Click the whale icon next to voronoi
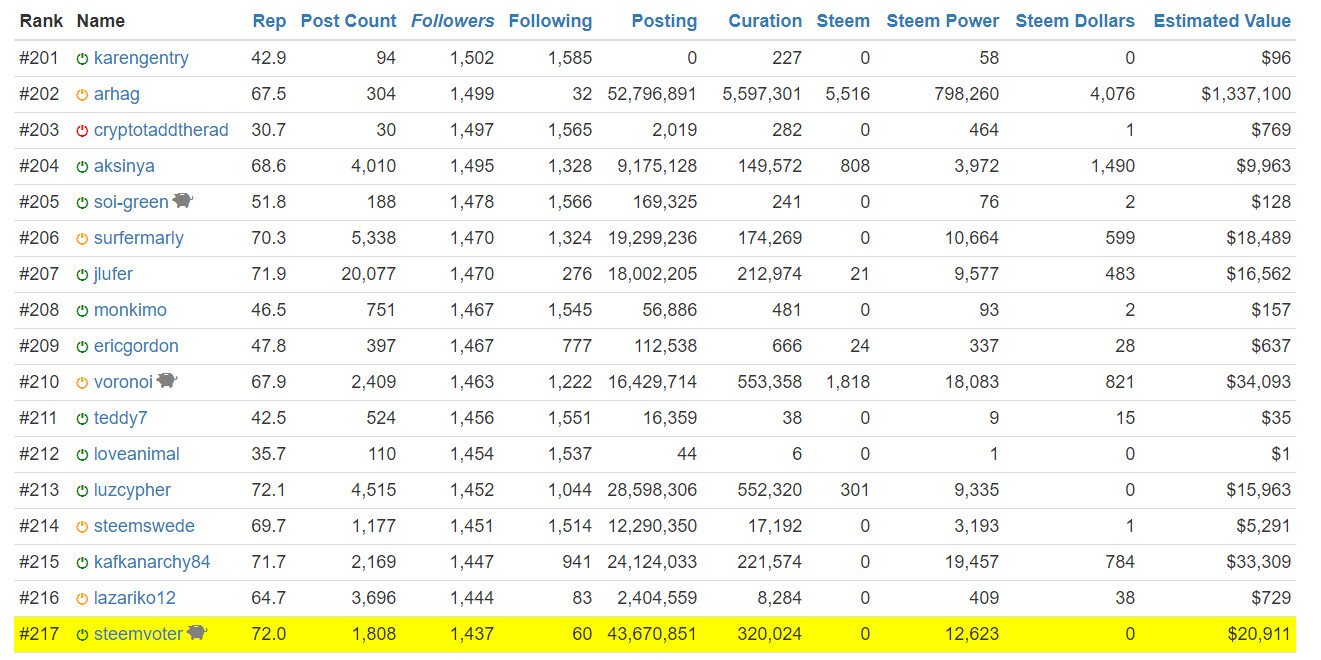Image resolution: width=1321 pixels, height=660 pixels. 167,381
